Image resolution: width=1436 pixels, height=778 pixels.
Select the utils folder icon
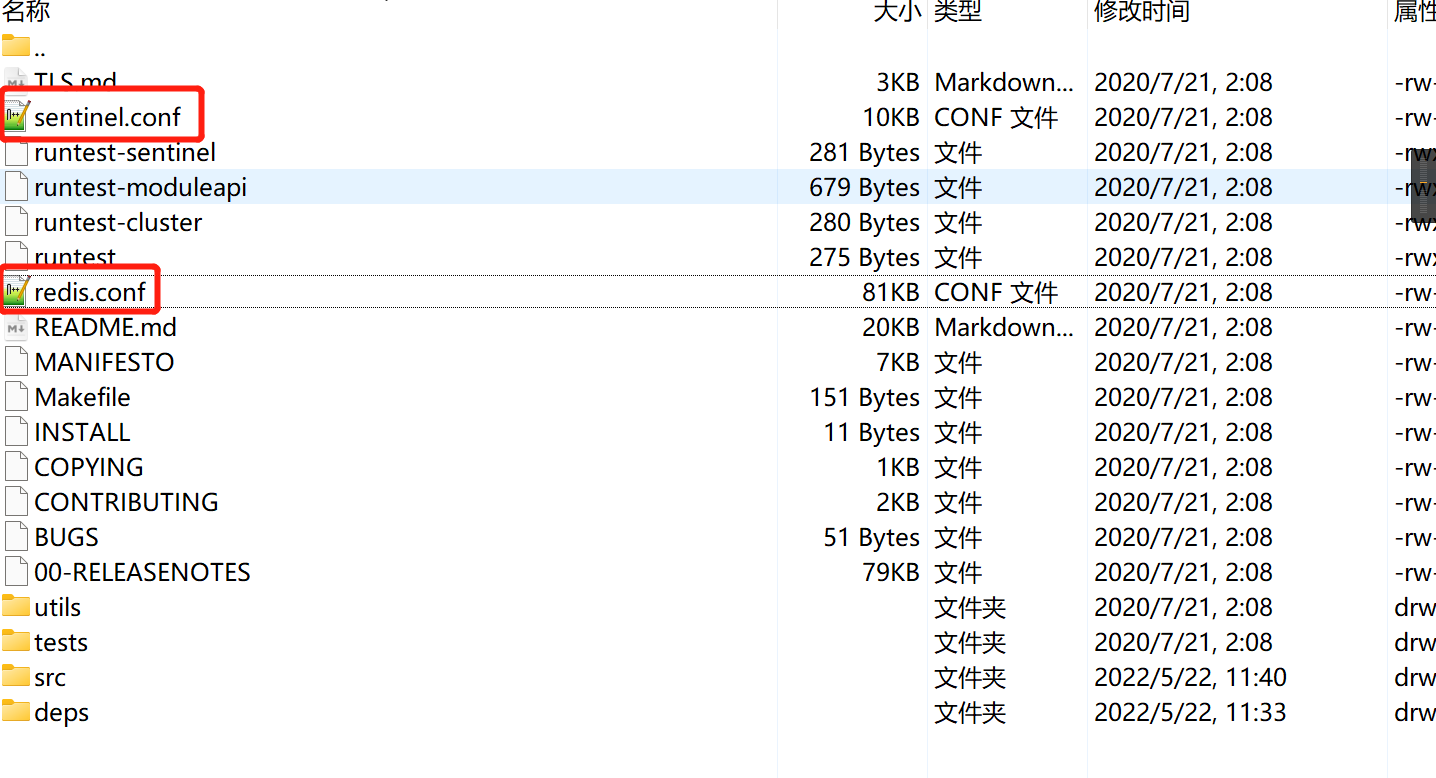pos(16,606)
